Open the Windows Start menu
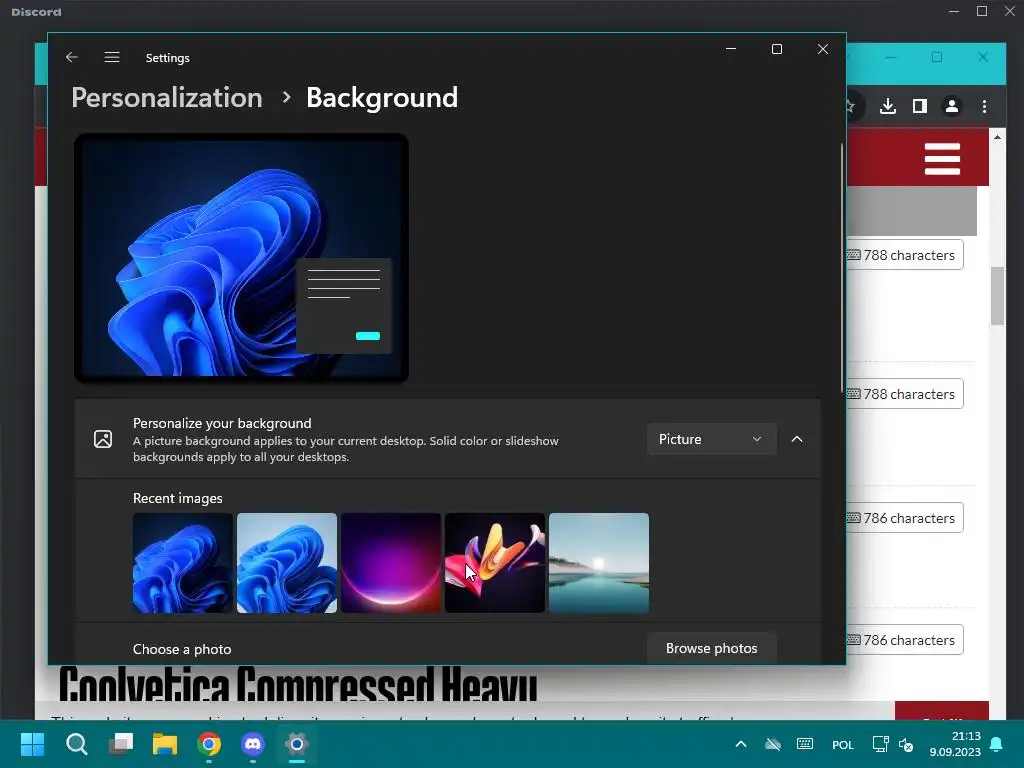Viewport: 1024px width, 768px height. click(x=32, y=744)
